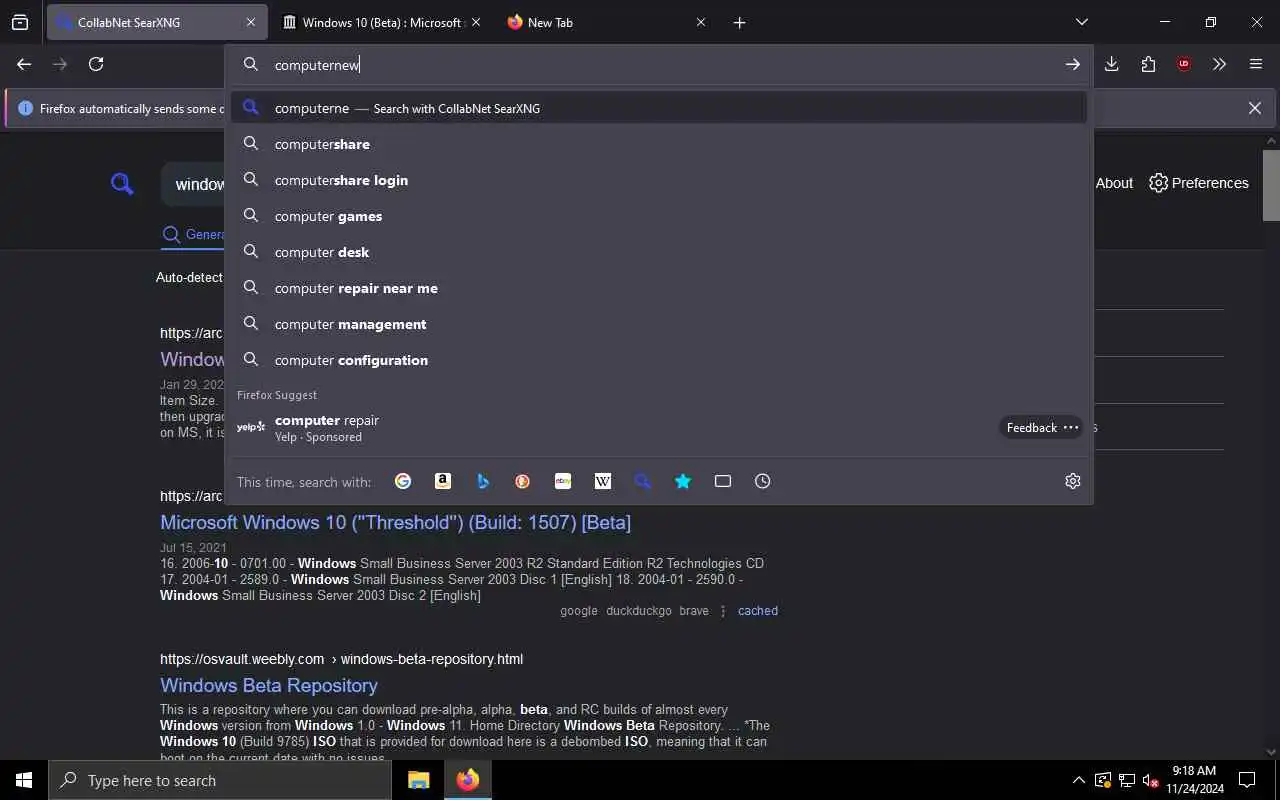Viewport: 1280px width, 800px height.
Task: Open About link on SearXNG page
Action: pyautogui.click(x=1114, y=183)
